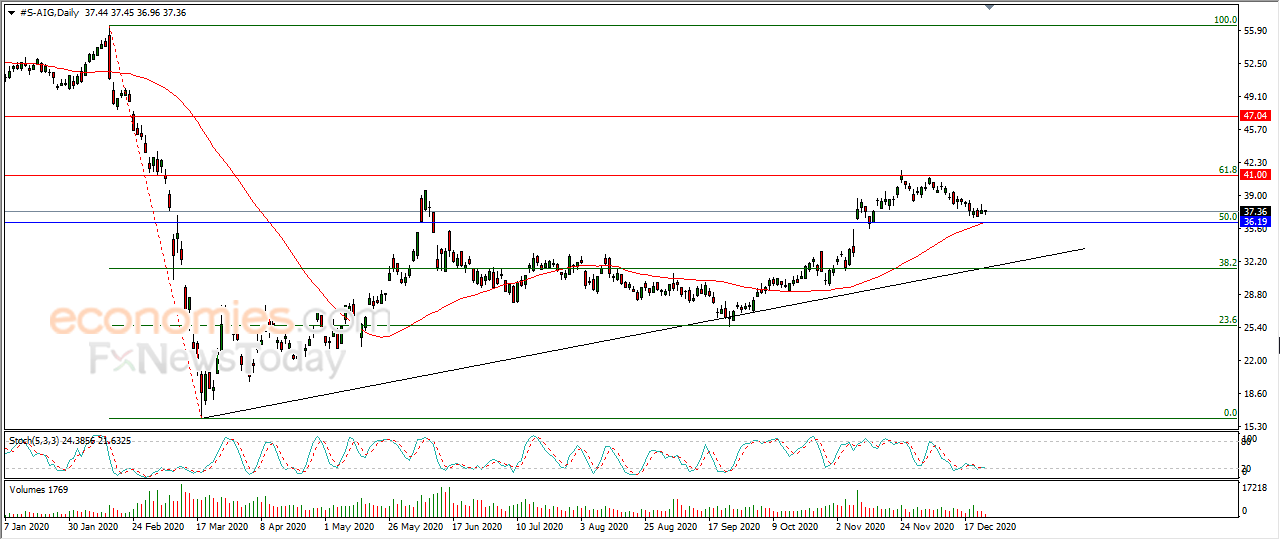Click the black 37.36 current price label
The height and width of the screenshot is (540, 1280).
click(1254, 211)
